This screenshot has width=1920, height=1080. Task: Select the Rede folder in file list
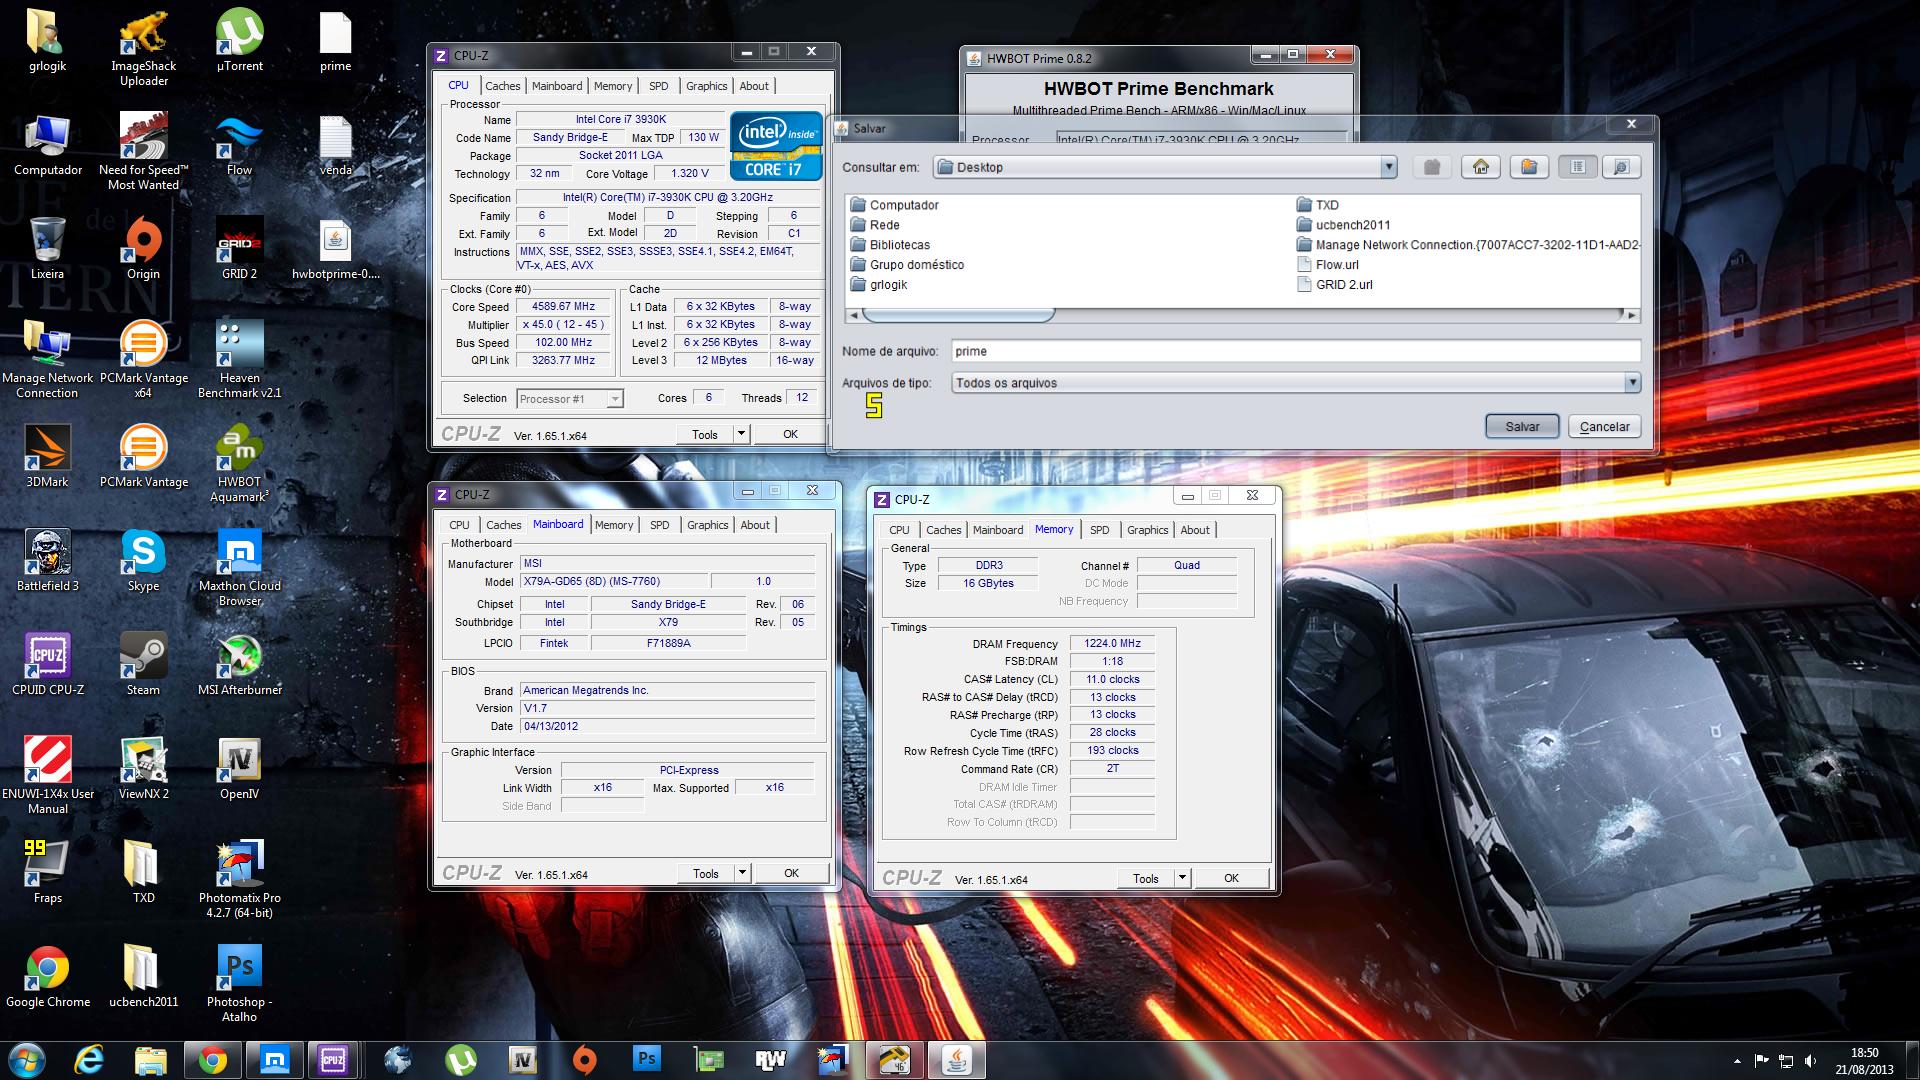[x=875, y=225]
